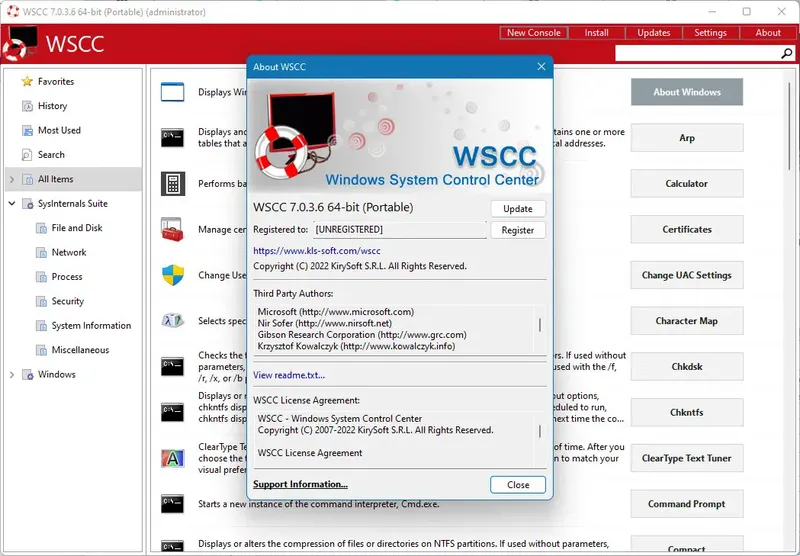800x556 pixels.
Task: Select the Krzysztof Kowalczyk author line
Action: (356, 346)
